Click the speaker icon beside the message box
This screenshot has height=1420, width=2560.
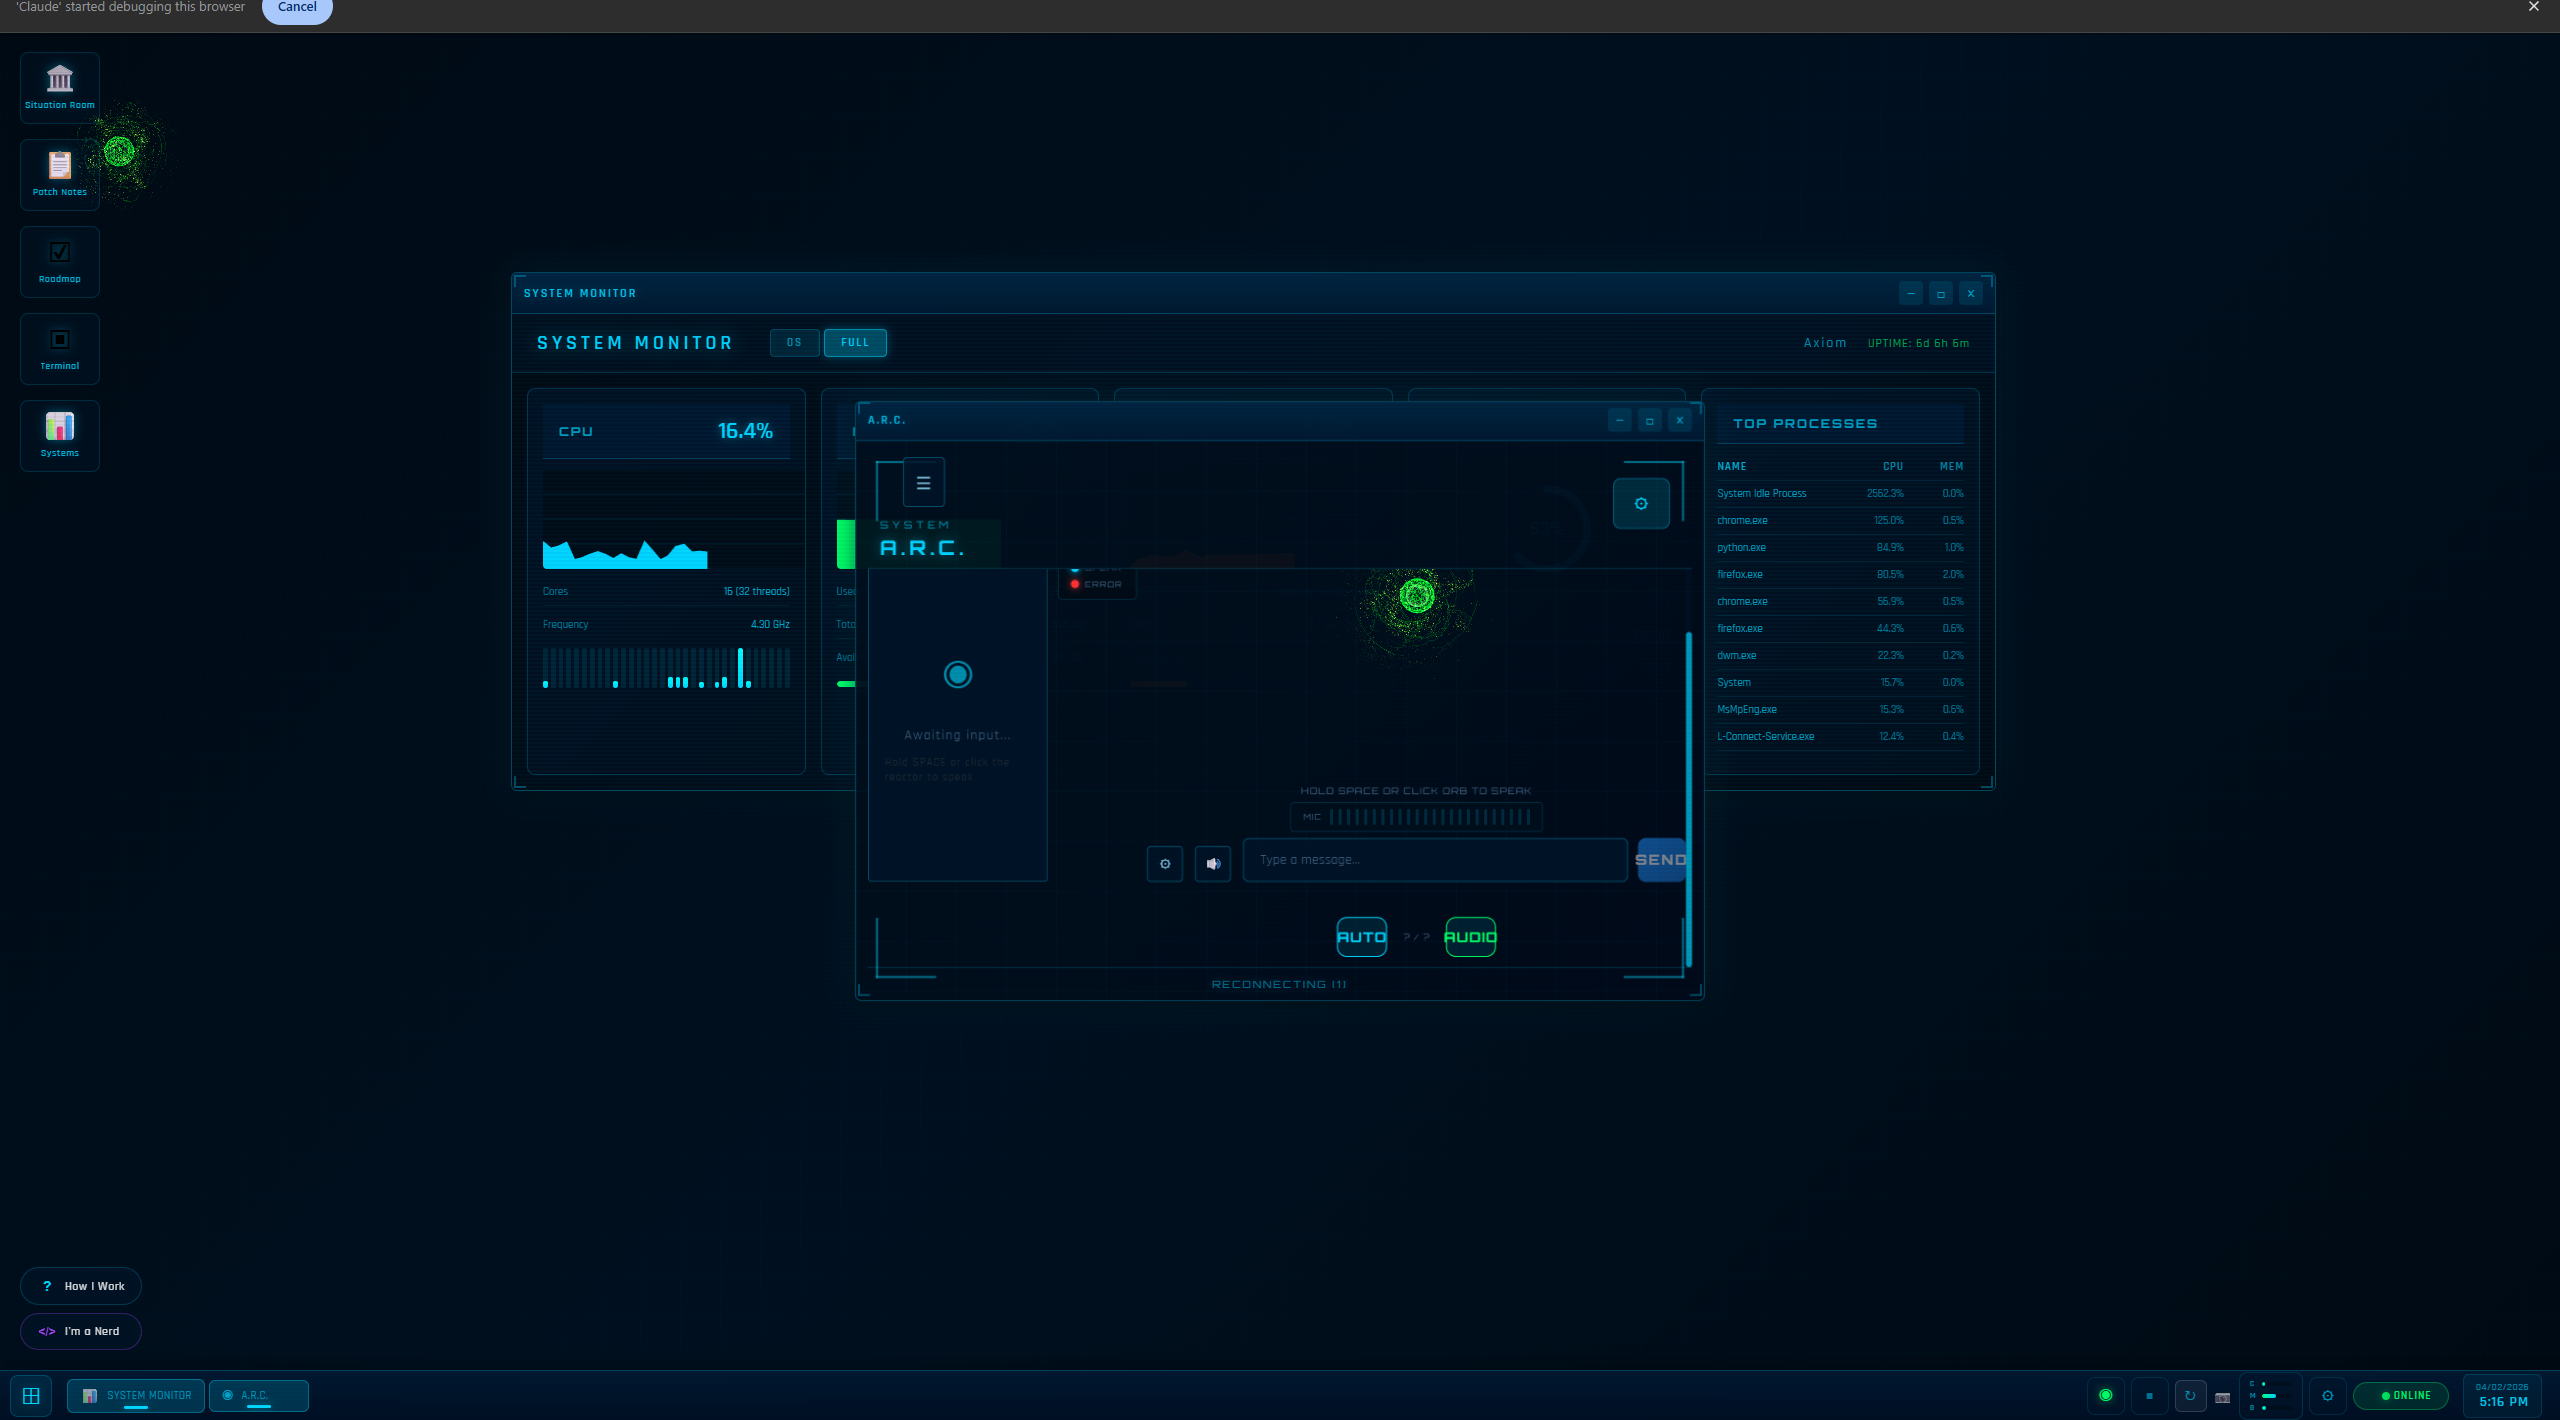point(1213,863)
